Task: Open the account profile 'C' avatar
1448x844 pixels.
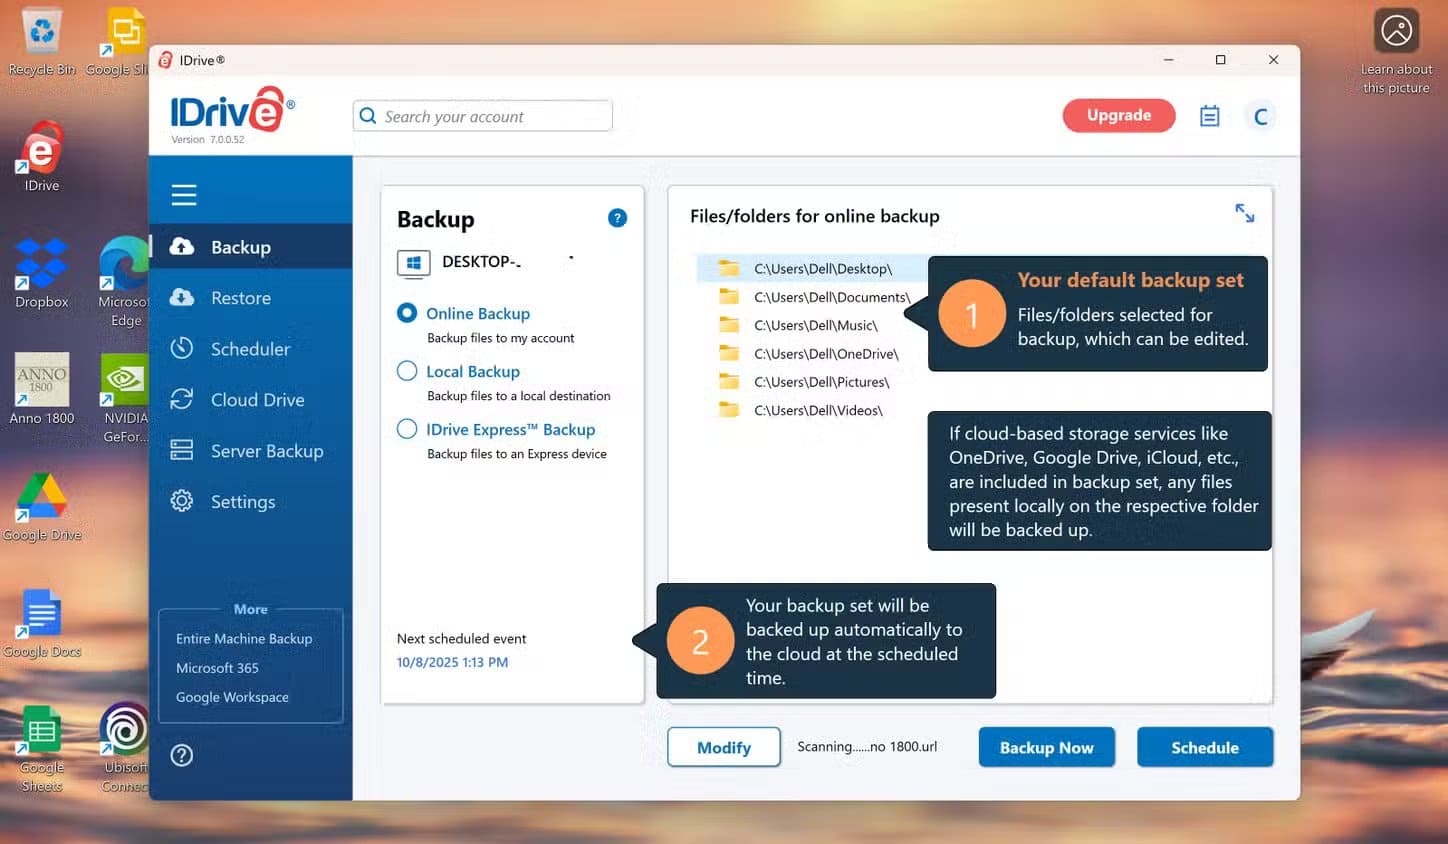Action: (x=1260, y=116)
